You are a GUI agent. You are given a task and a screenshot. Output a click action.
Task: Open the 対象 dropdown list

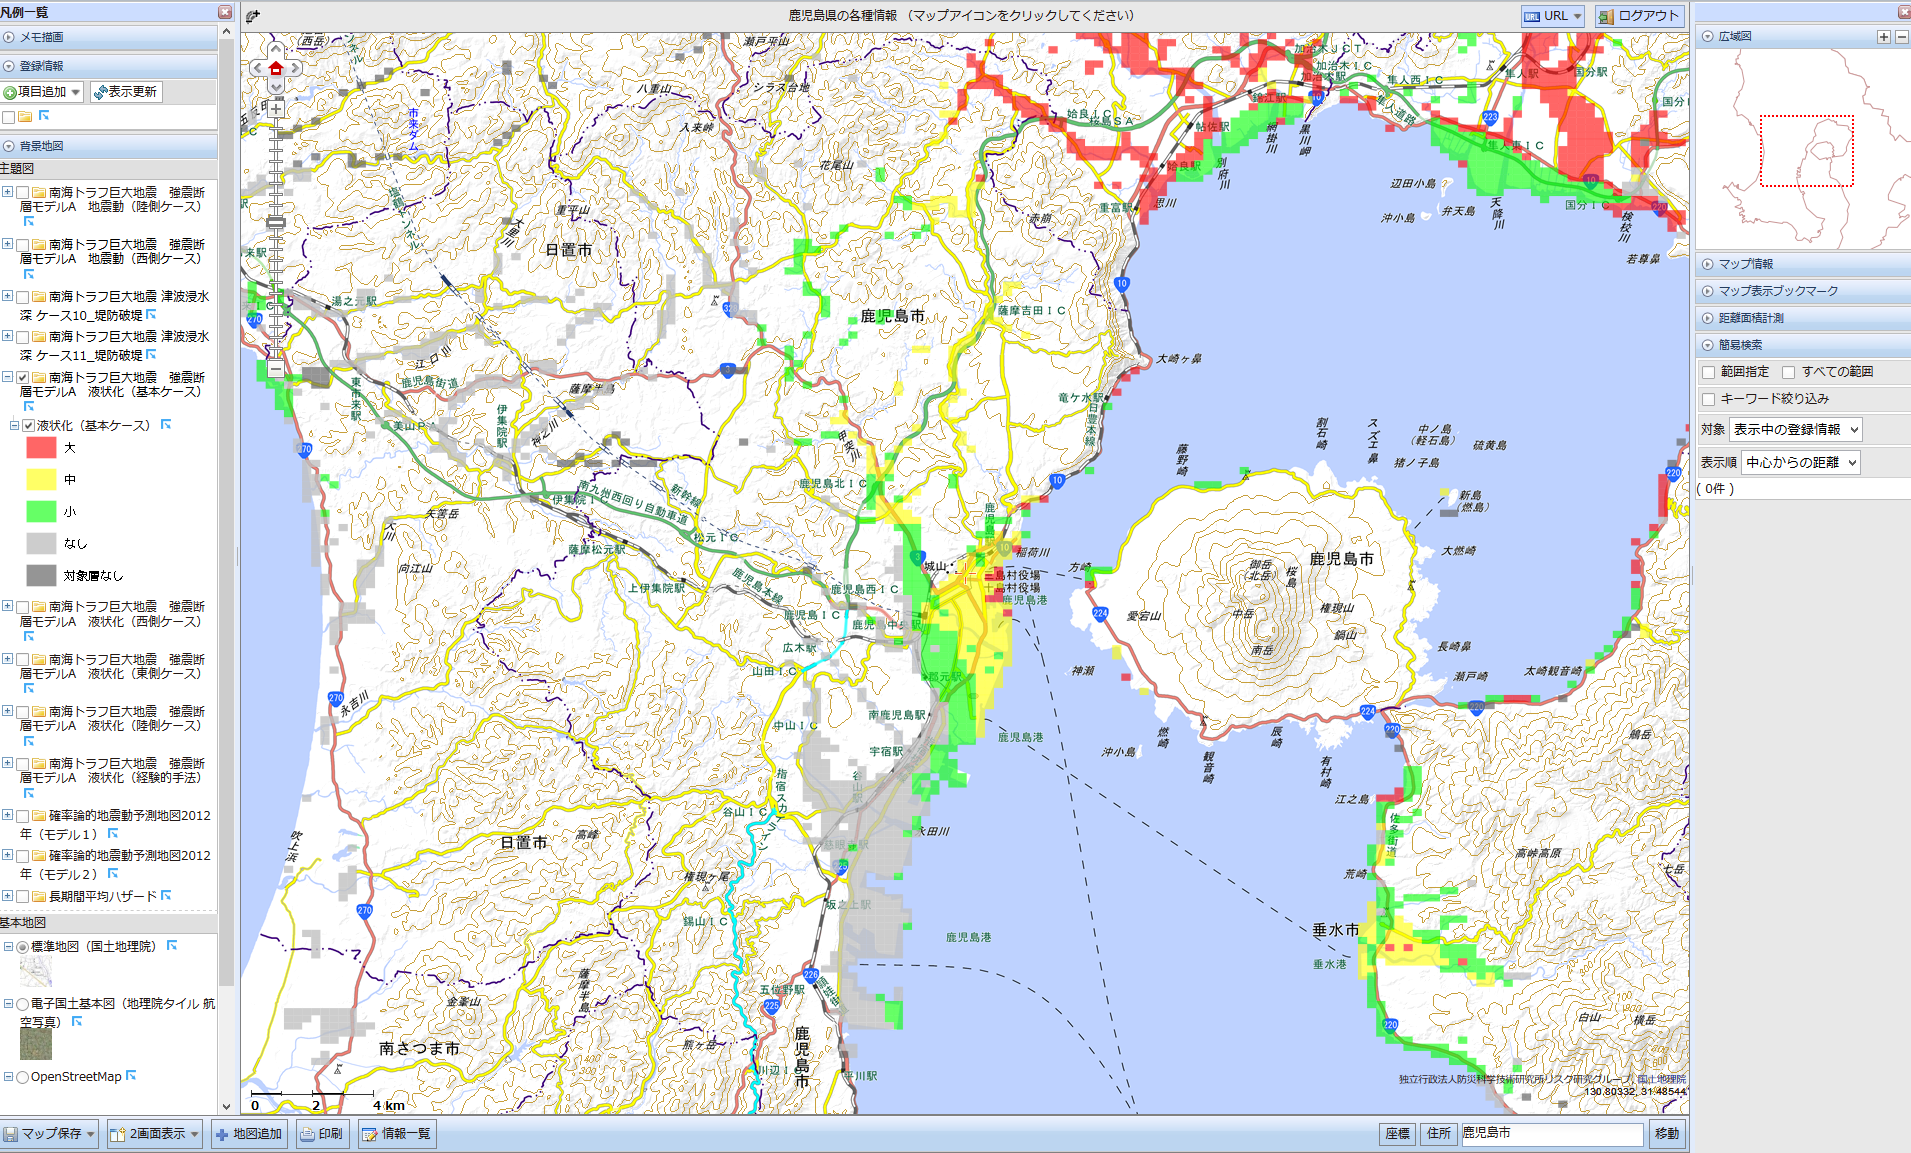coord(1795,430)
